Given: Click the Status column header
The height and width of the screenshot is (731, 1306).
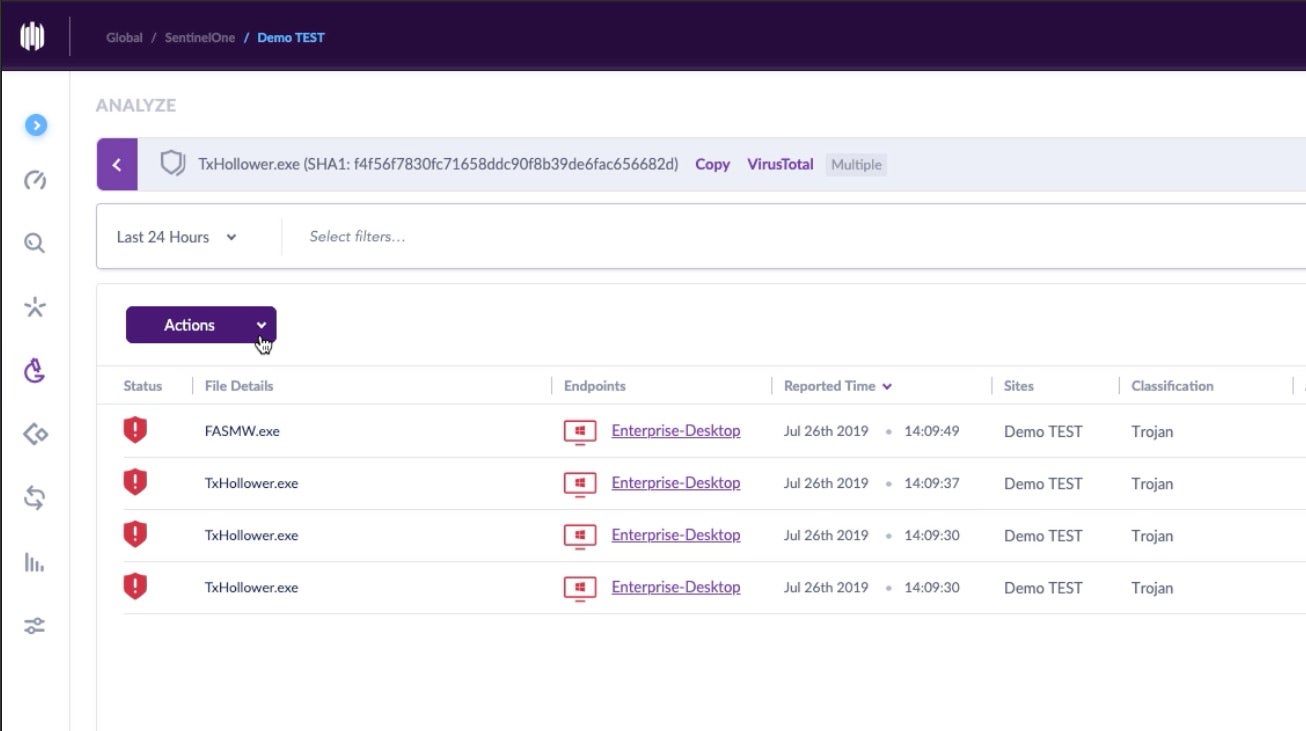Looking at the screenshot, I should 143,386.
